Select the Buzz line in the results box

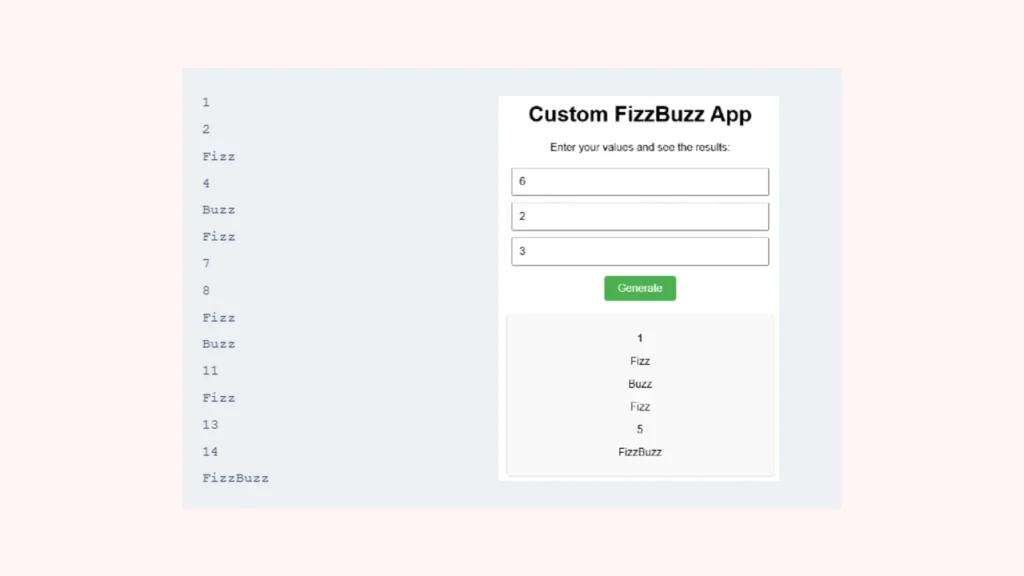click(639, 383)
